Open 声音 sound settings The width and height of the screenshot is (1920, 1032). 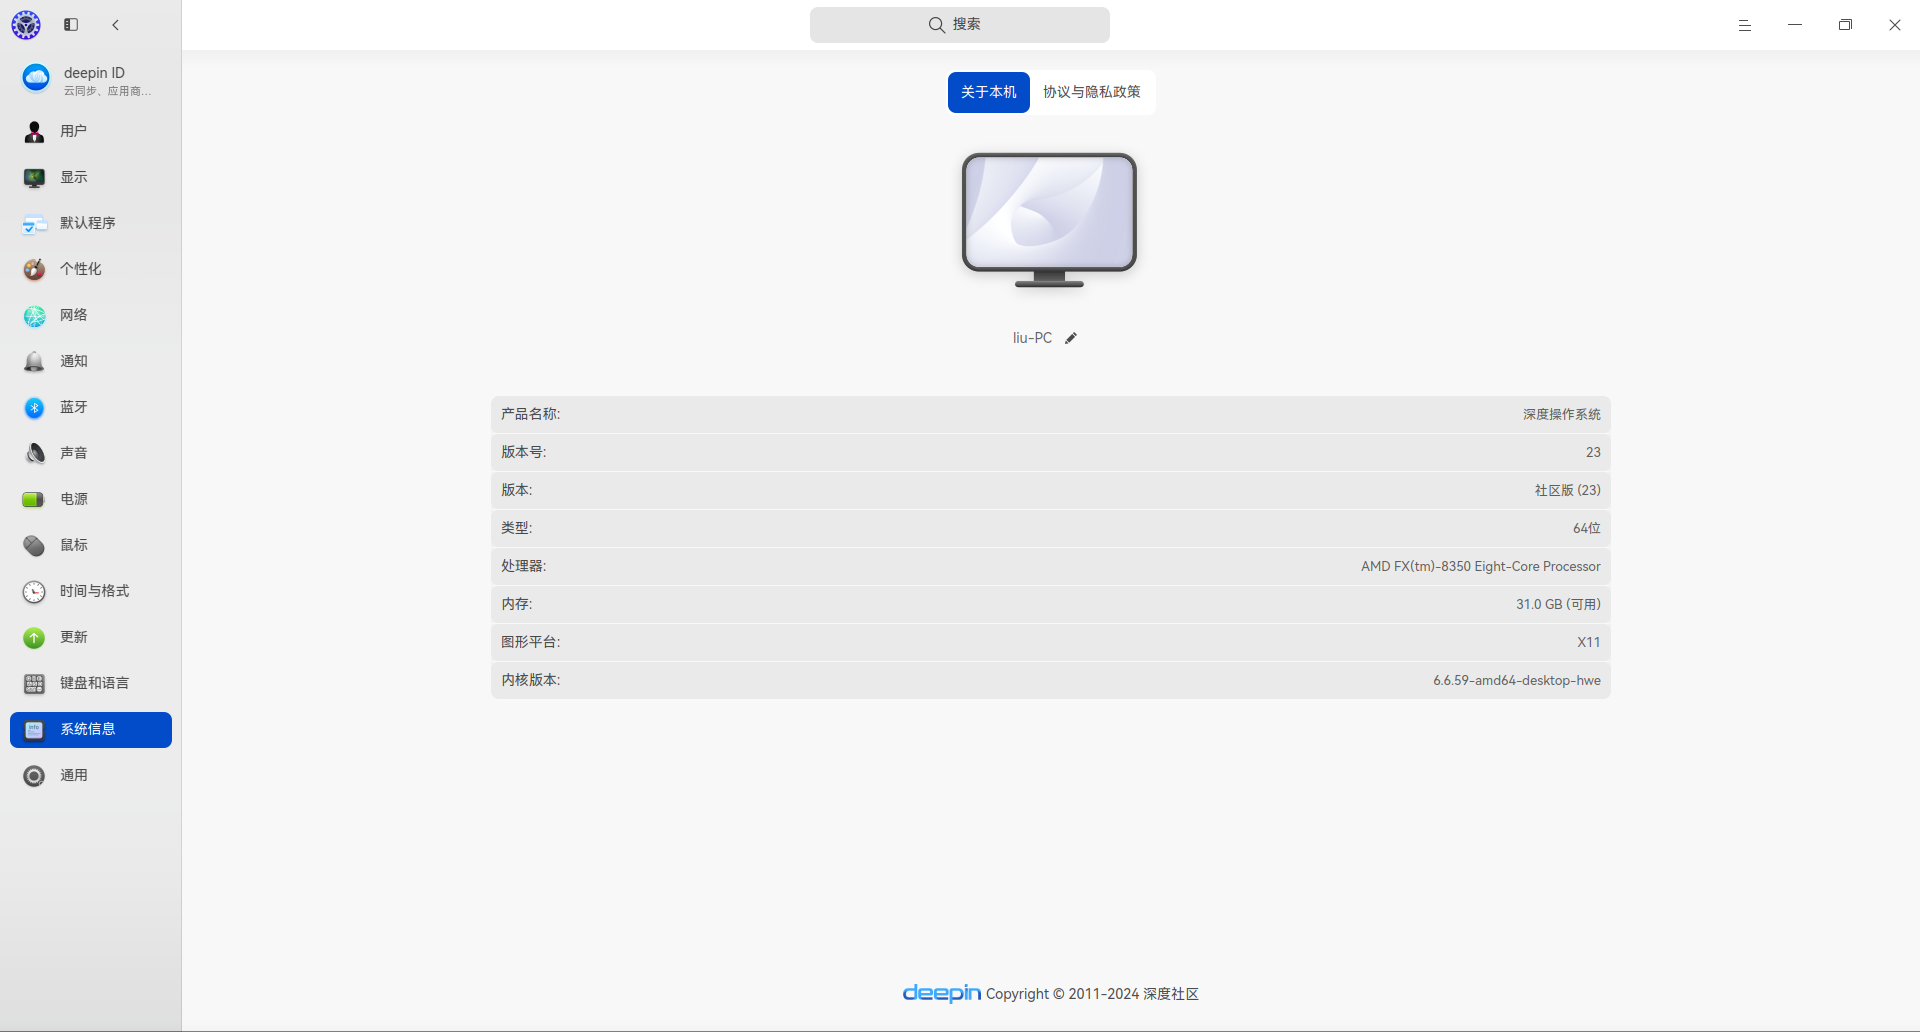point(90,453)
